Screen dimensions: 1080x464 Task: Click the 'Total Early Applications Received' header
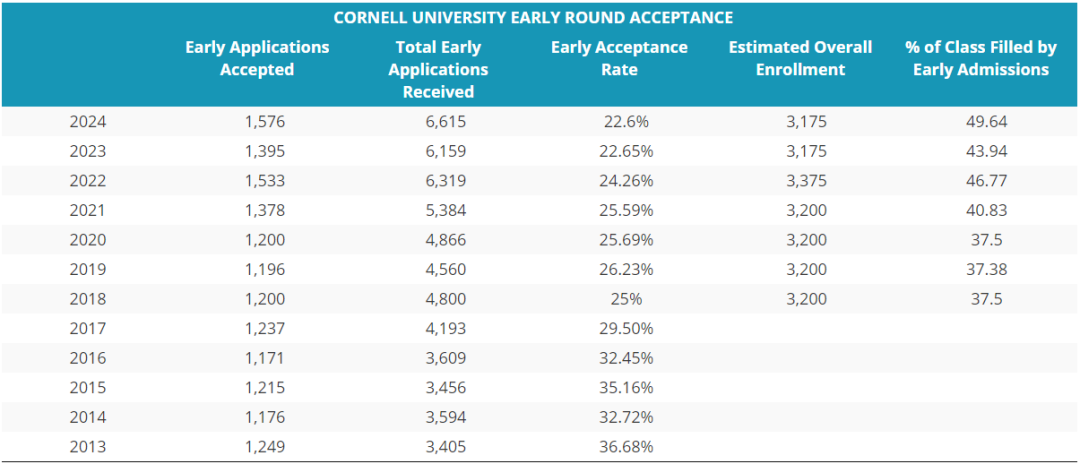[438, 69]
